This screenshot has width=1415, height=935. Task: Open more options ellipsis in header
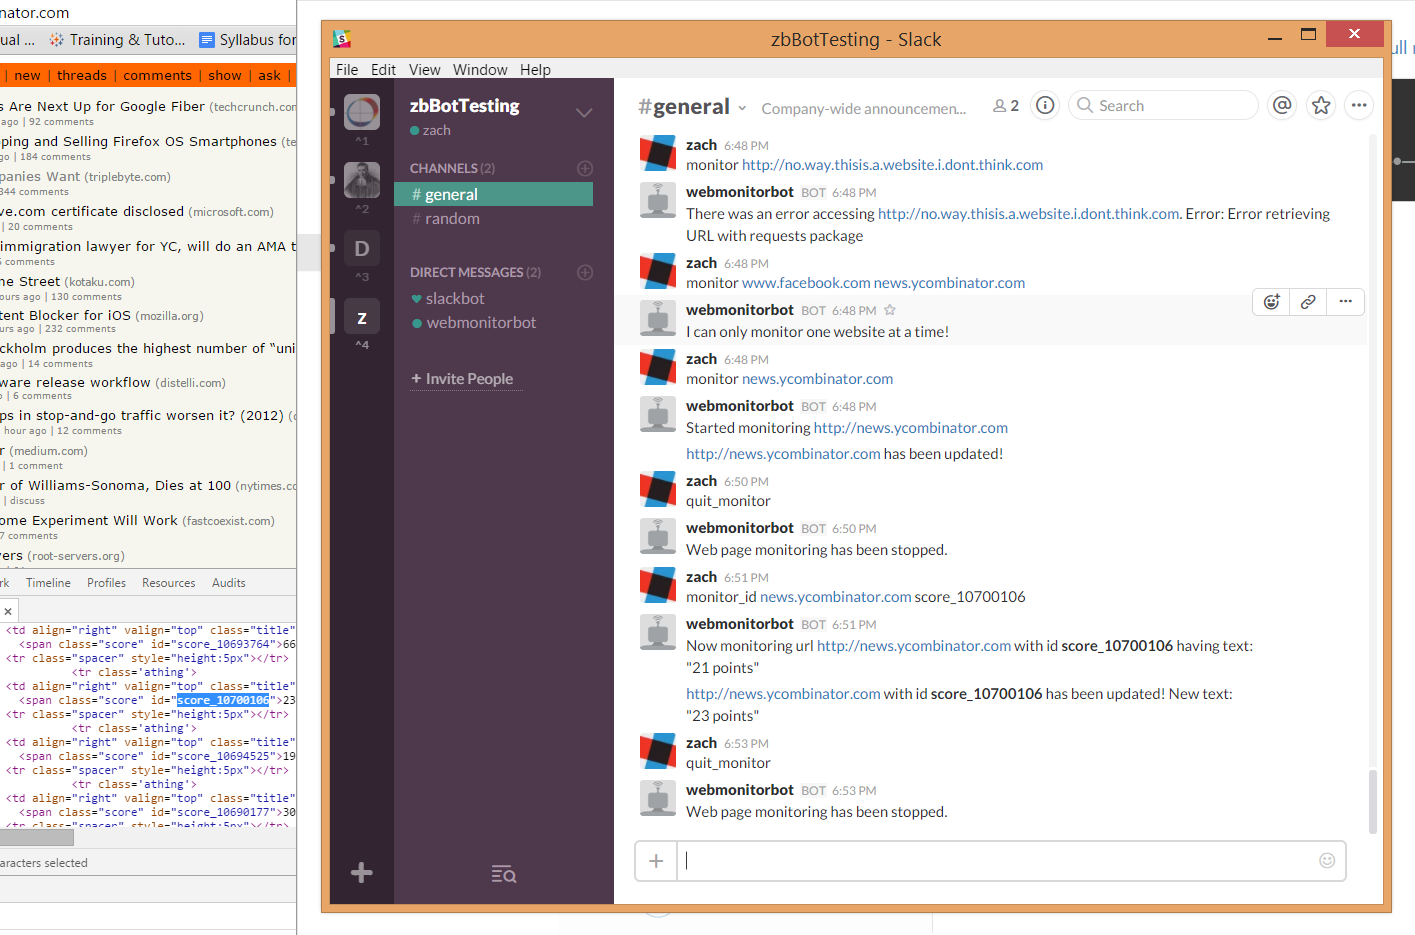pyautogui.click(x=1358, y=105)
